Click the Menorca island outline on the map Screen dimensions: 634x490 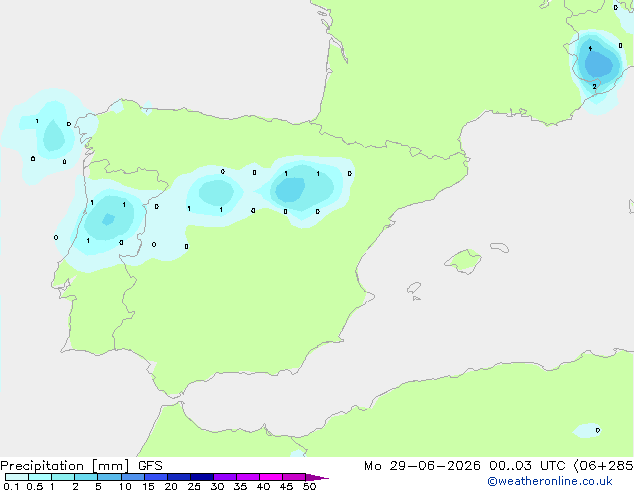(500, 247)
